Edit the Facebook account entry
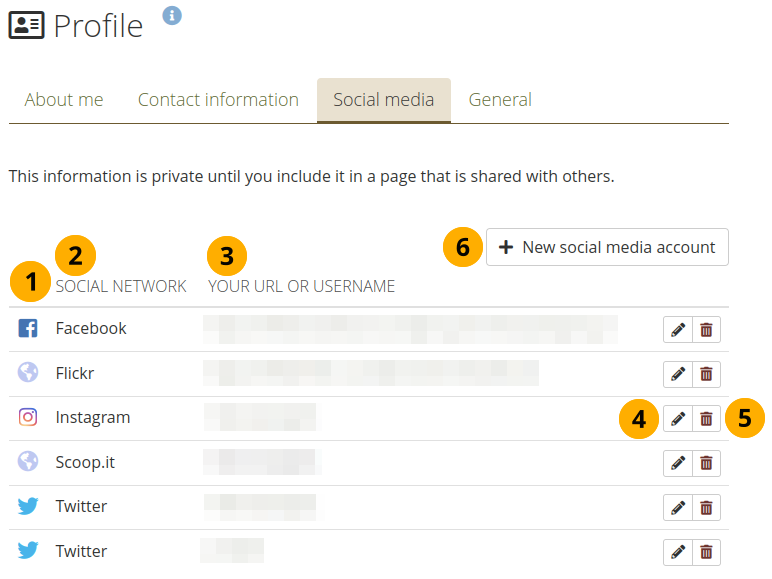772x579 pixels. 678,329
